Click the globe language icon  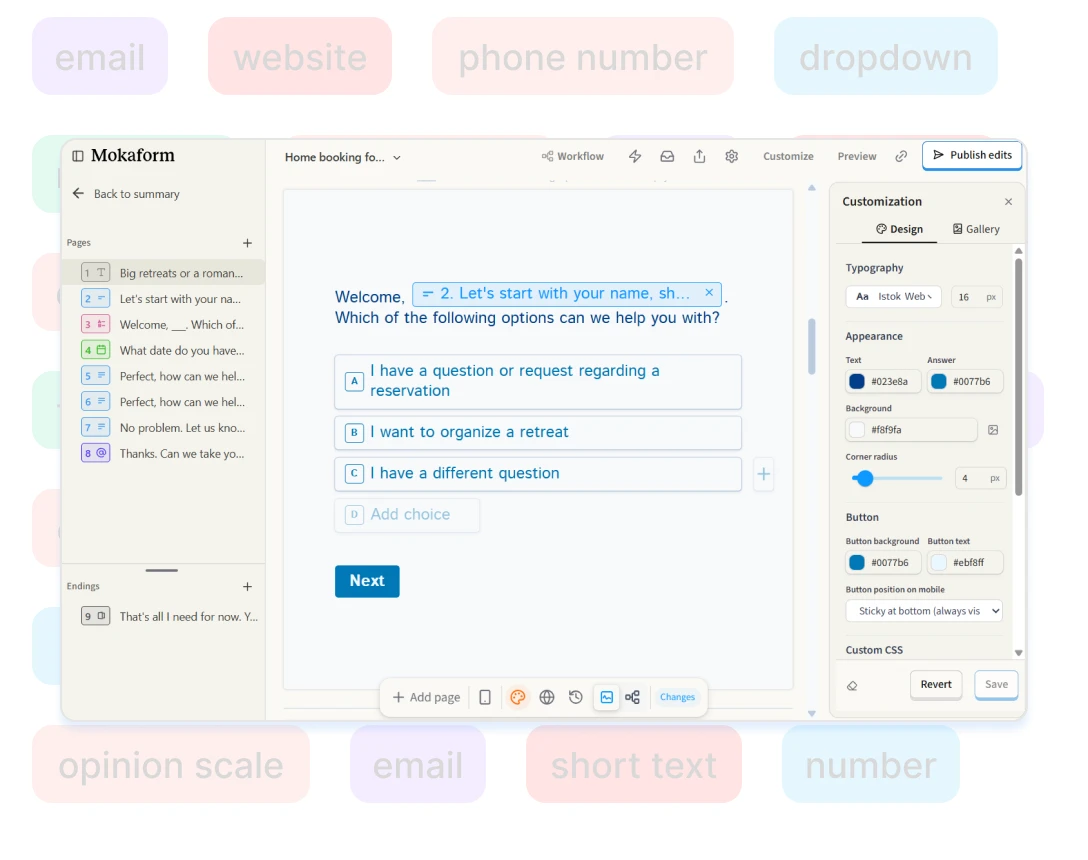point(546,697)
